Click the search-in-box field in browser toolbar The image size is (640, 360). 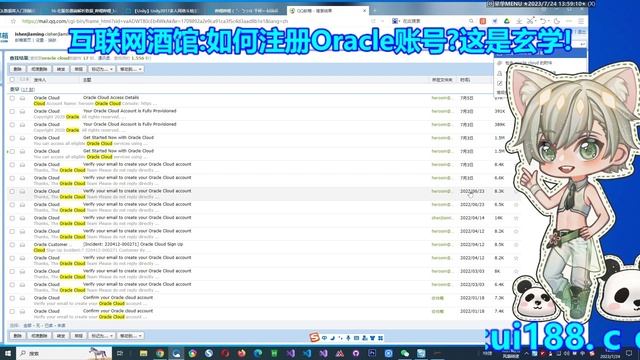429,21
